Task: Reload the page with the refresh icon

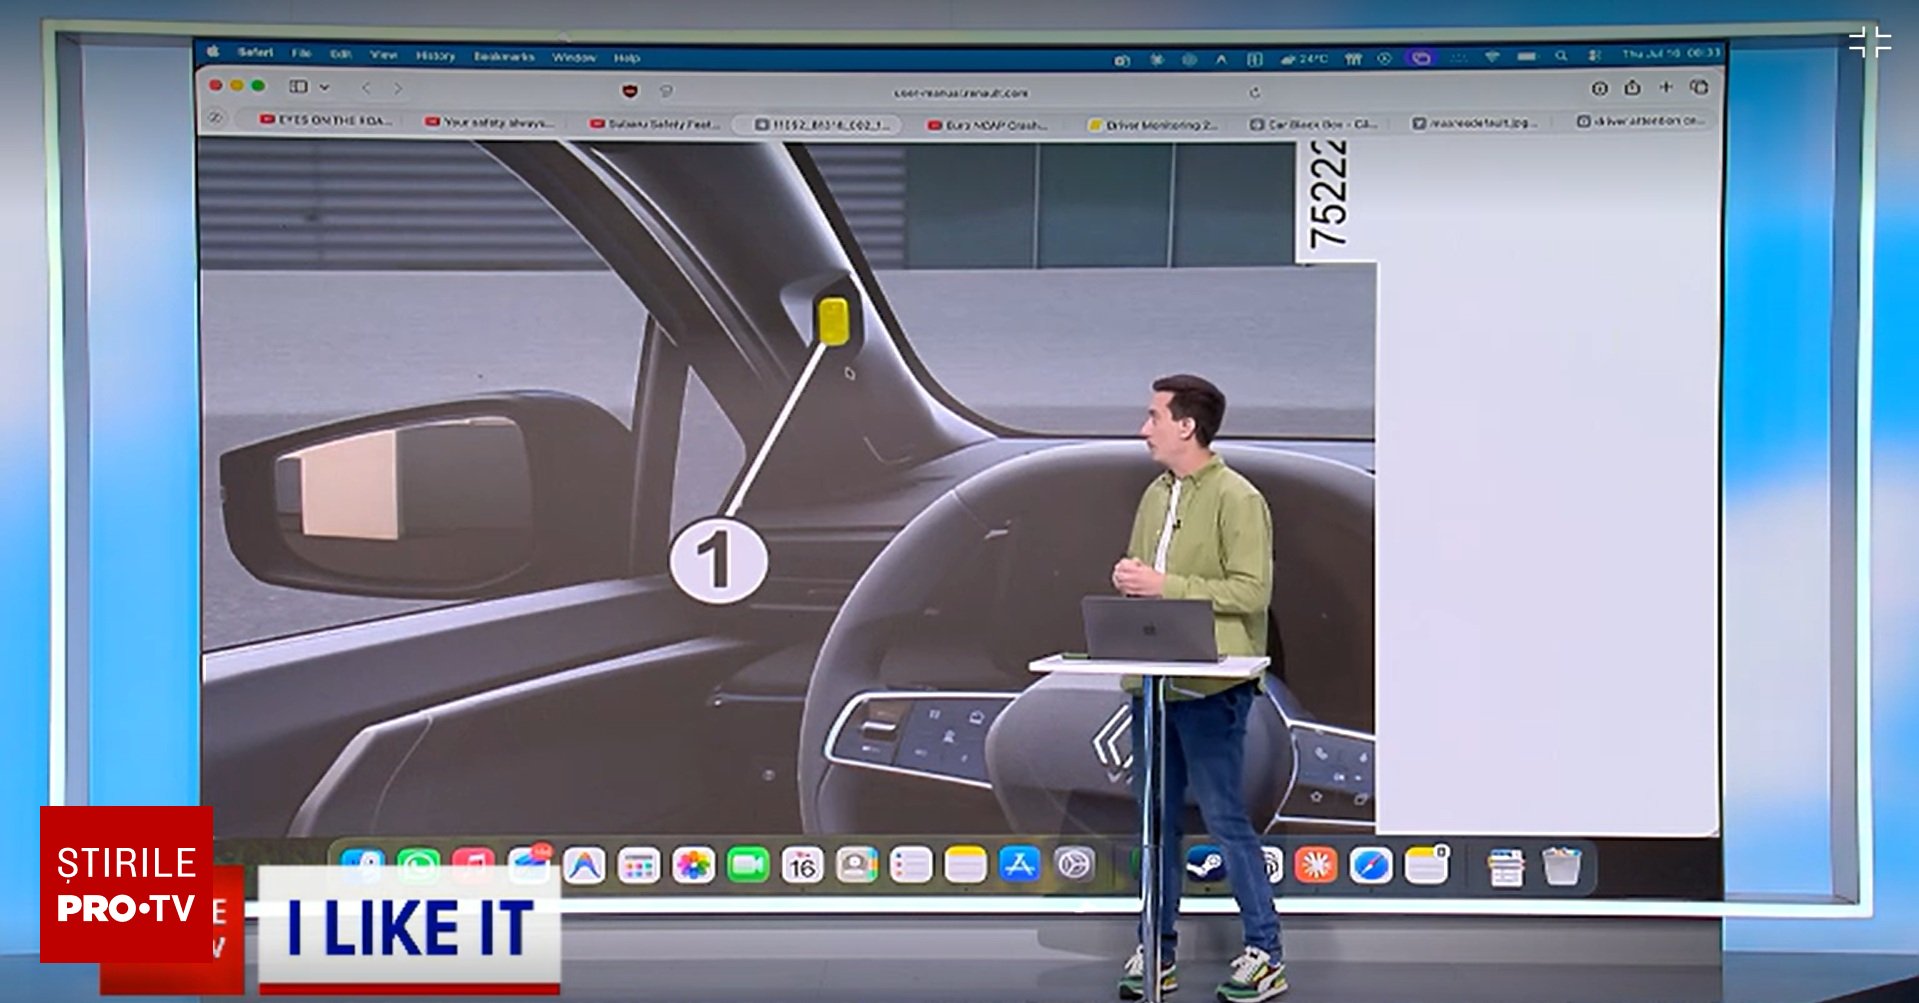Action: pyautogui.click(x=1254, y=92)
